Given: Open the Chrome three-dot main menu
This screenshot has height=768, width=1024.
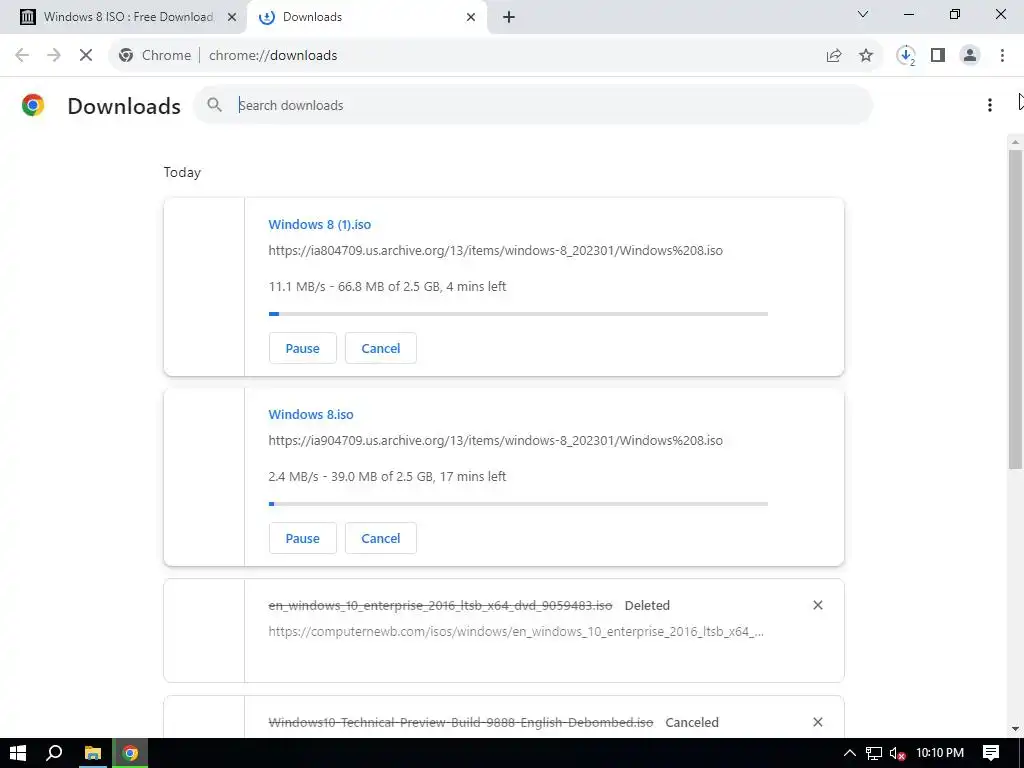Looking at the screenshot, I should pyautogui.click(x=1002, y=56).
